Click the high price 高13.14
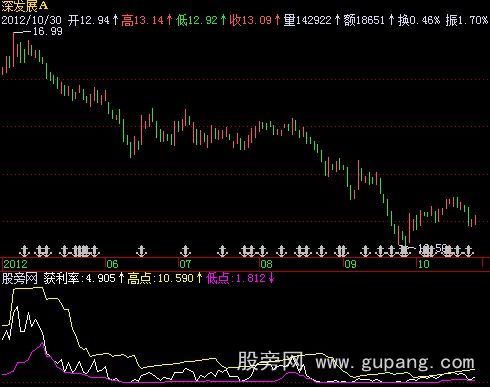Screen dimensions: 490x387 [142, 20]
